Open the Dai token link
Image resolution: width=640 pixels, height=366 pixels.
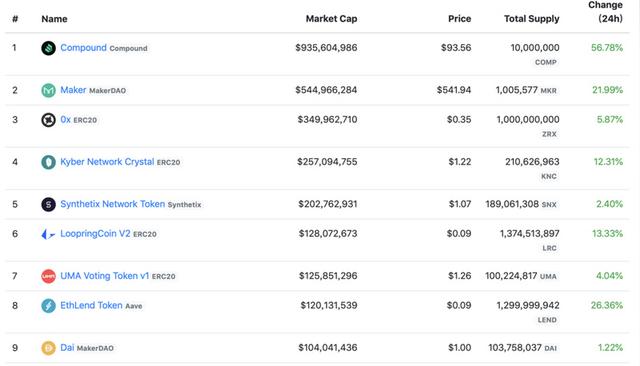tap(67, 347)
